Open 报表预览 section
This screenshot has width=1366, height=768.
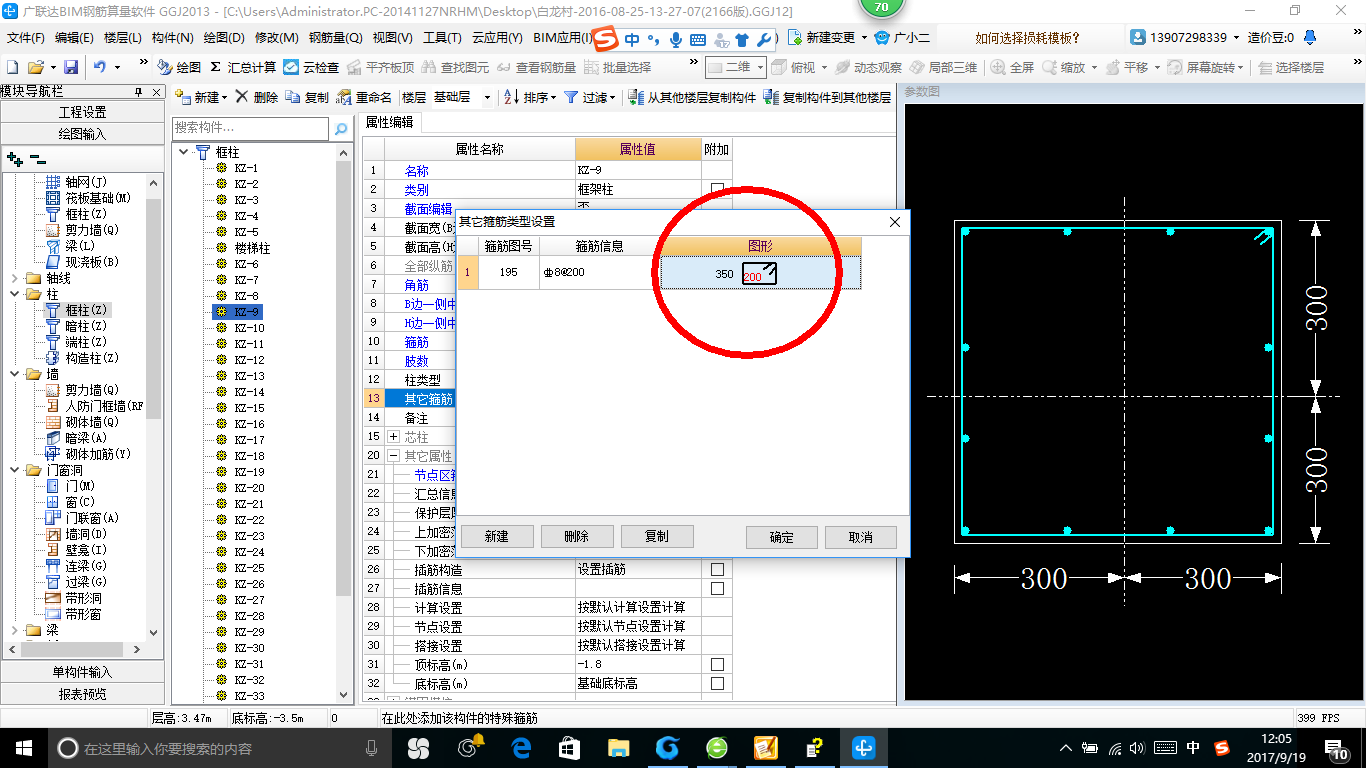pos(82,693)
